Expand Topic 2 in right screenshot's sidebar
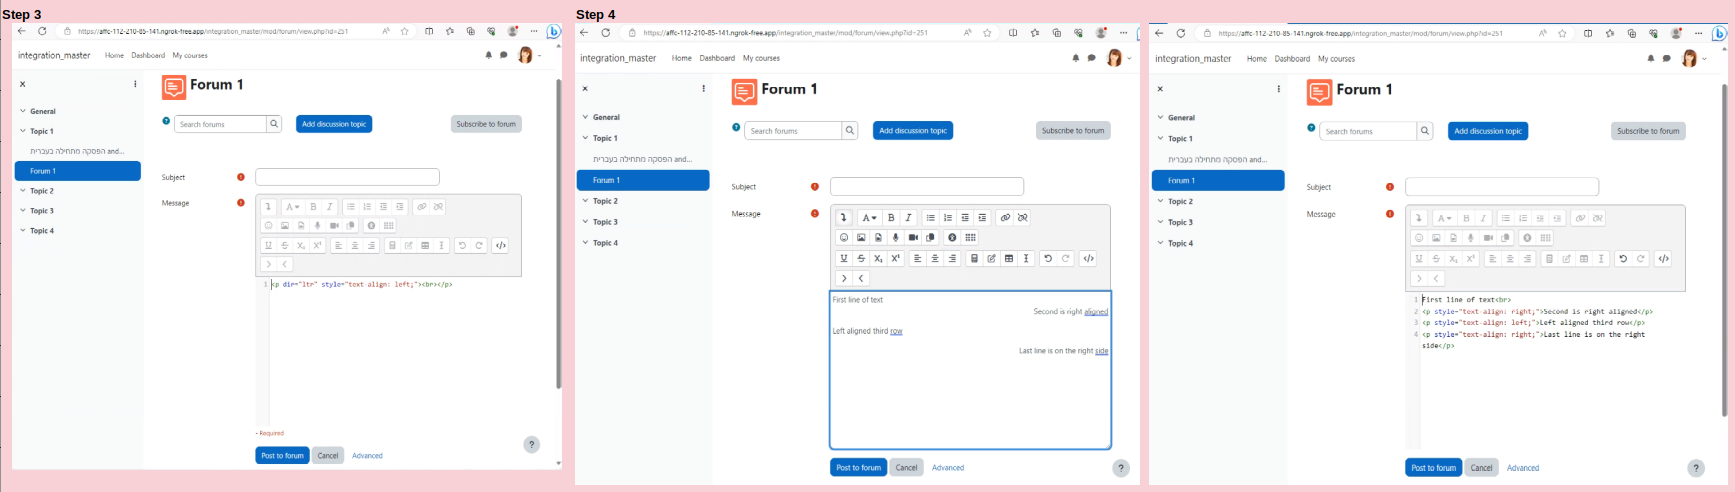The height and width of the screenshot is (492, 1735). click(x=1161, y=202)
